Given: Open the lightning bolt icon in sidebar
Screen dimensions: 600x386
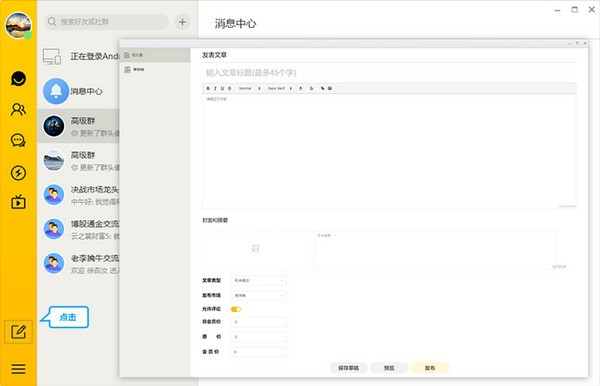Looking at the screenshot, I should point(18,173).
